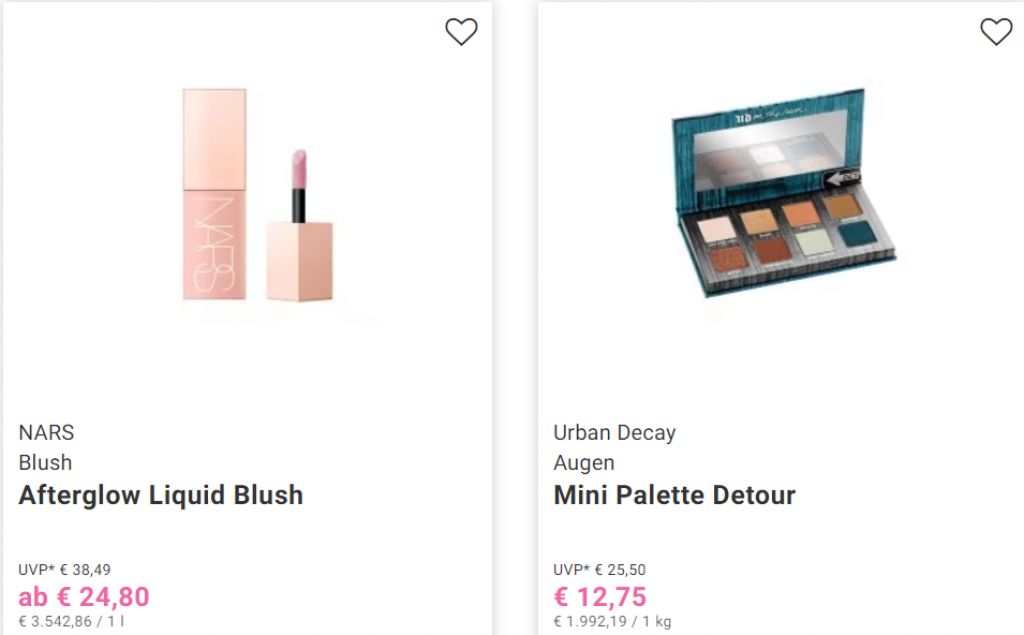This screenshot has width=1024, height=635.
Task: Click the € 3.542,86 / 1 l unit price
Action: [71, 621]
